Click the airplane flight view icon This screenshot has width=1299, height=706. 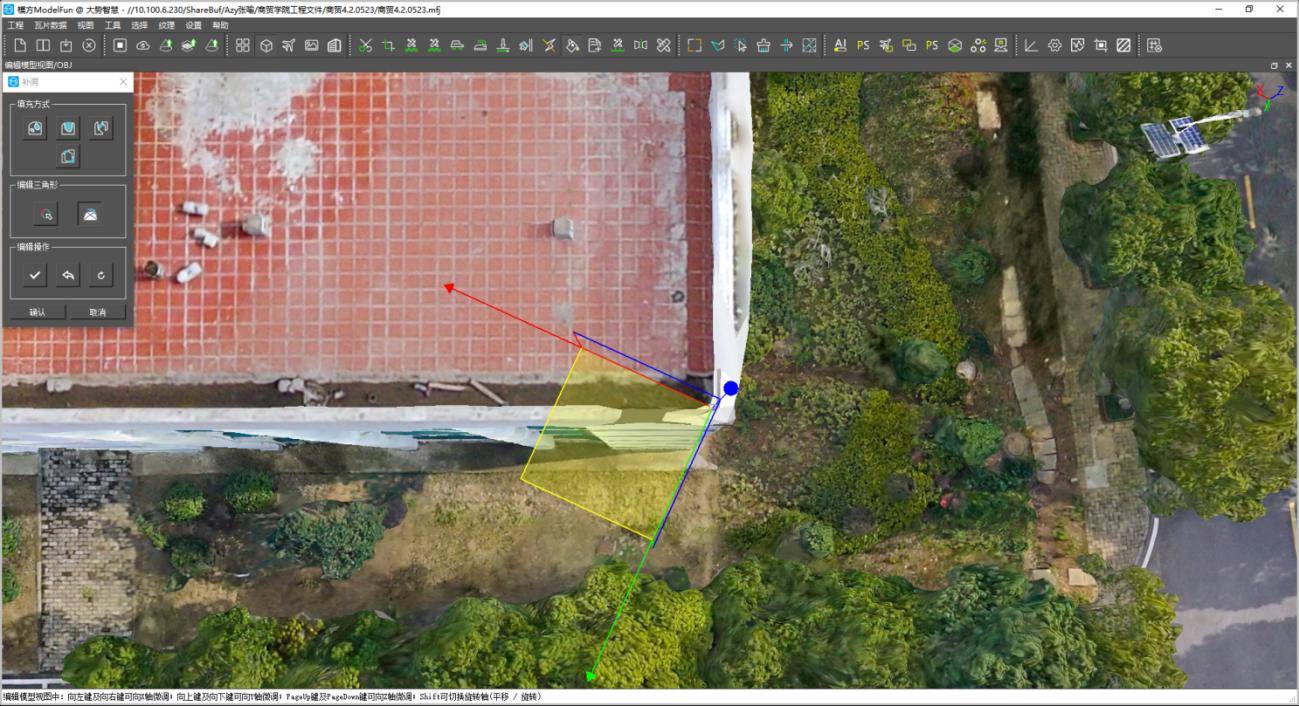click(289, 45)
